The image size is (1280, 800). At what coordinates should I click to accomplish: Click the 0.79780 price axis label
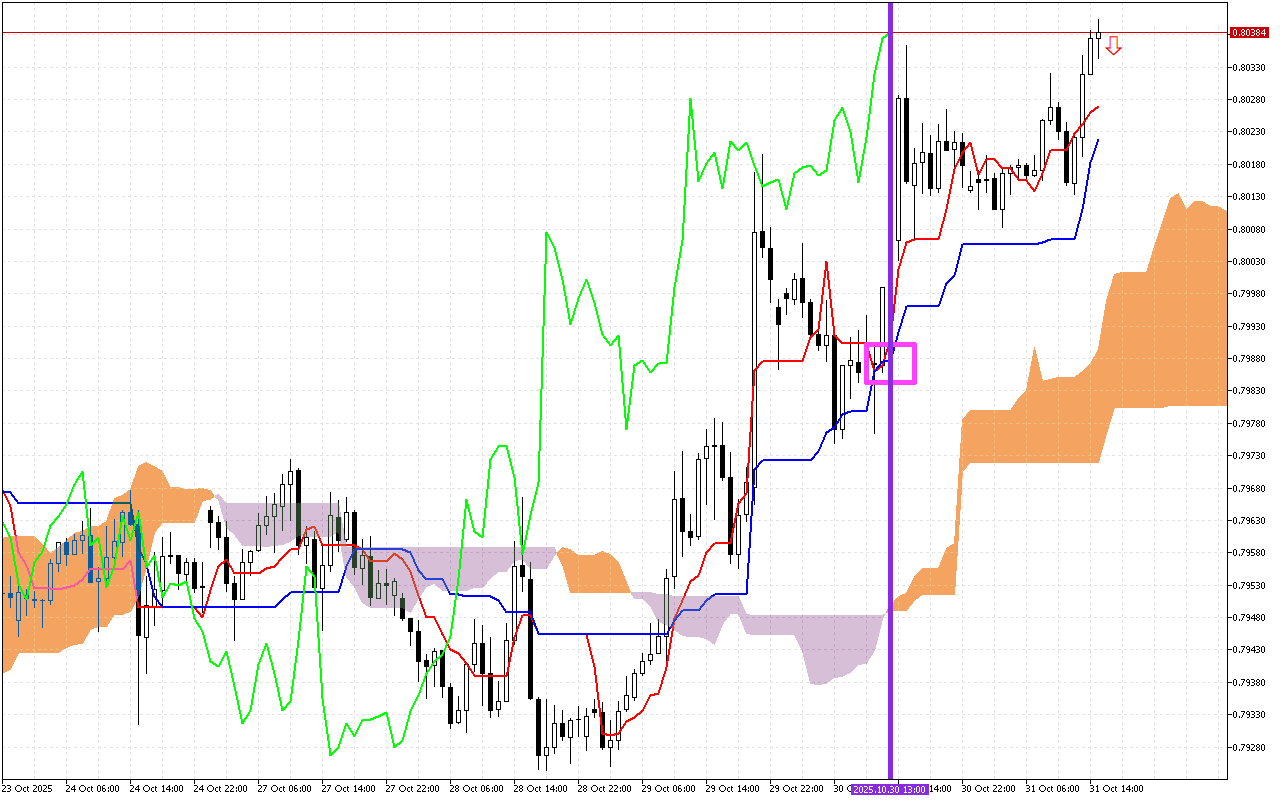[1250, 423]
